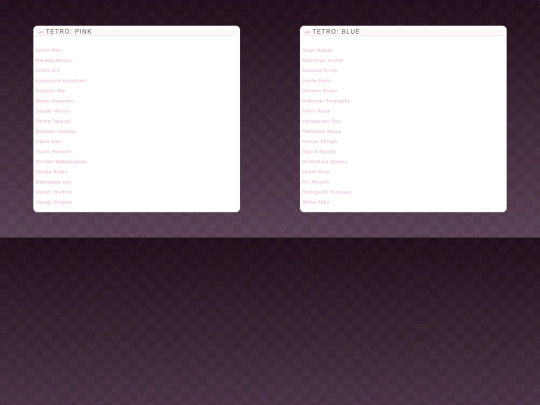Open the Shishikura Osamu link
The image size is (540, 405).
[325, 162]
